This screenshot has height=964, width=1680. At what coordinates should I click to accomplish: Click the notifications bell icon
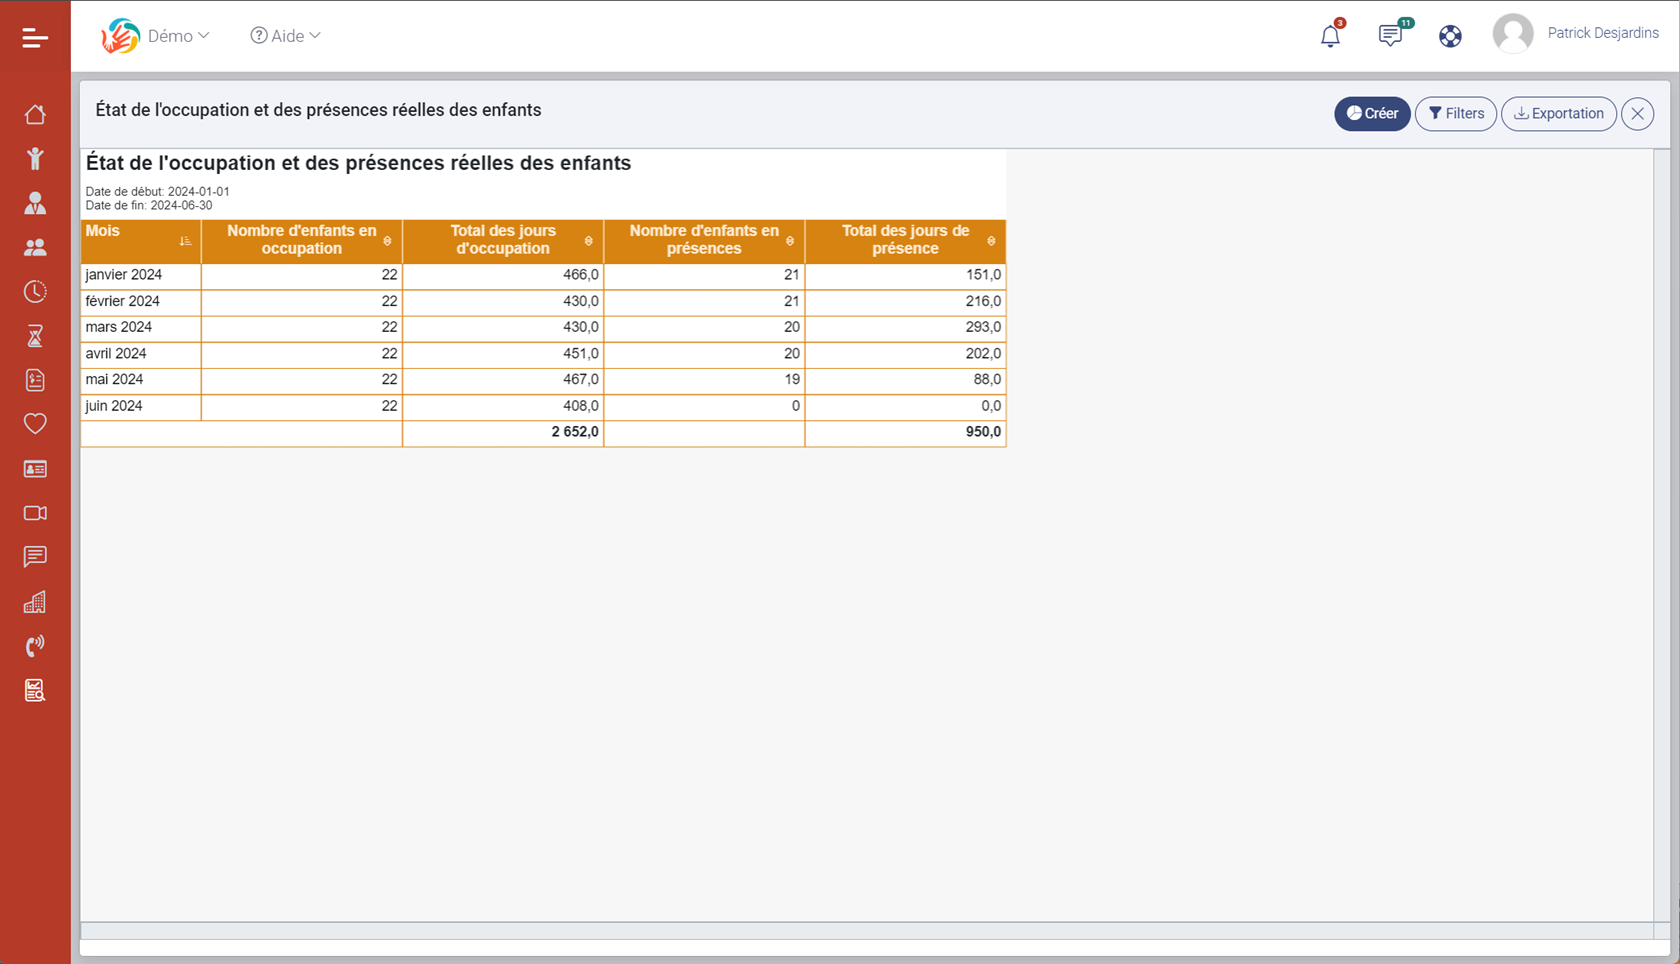(1330, 36)
